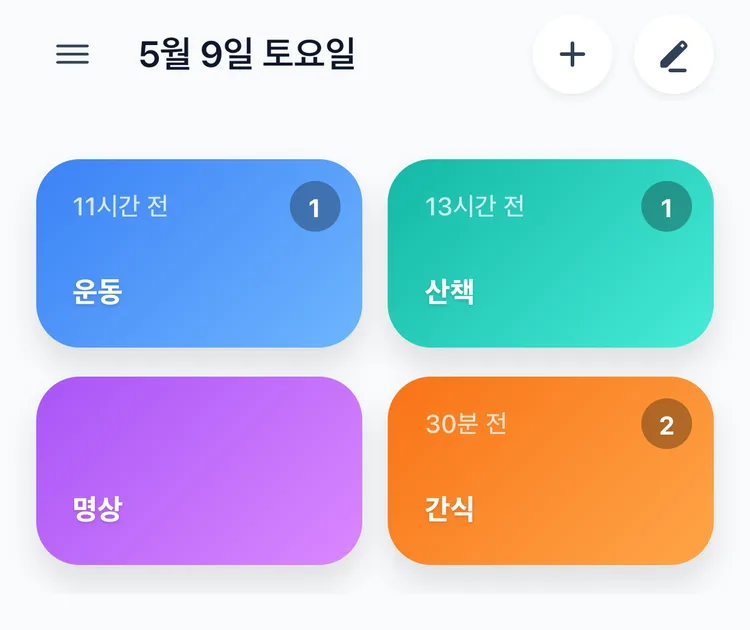The image size is (750, 630).
Task: Tap empty top area of 명상 card
Action: point(199,421)
